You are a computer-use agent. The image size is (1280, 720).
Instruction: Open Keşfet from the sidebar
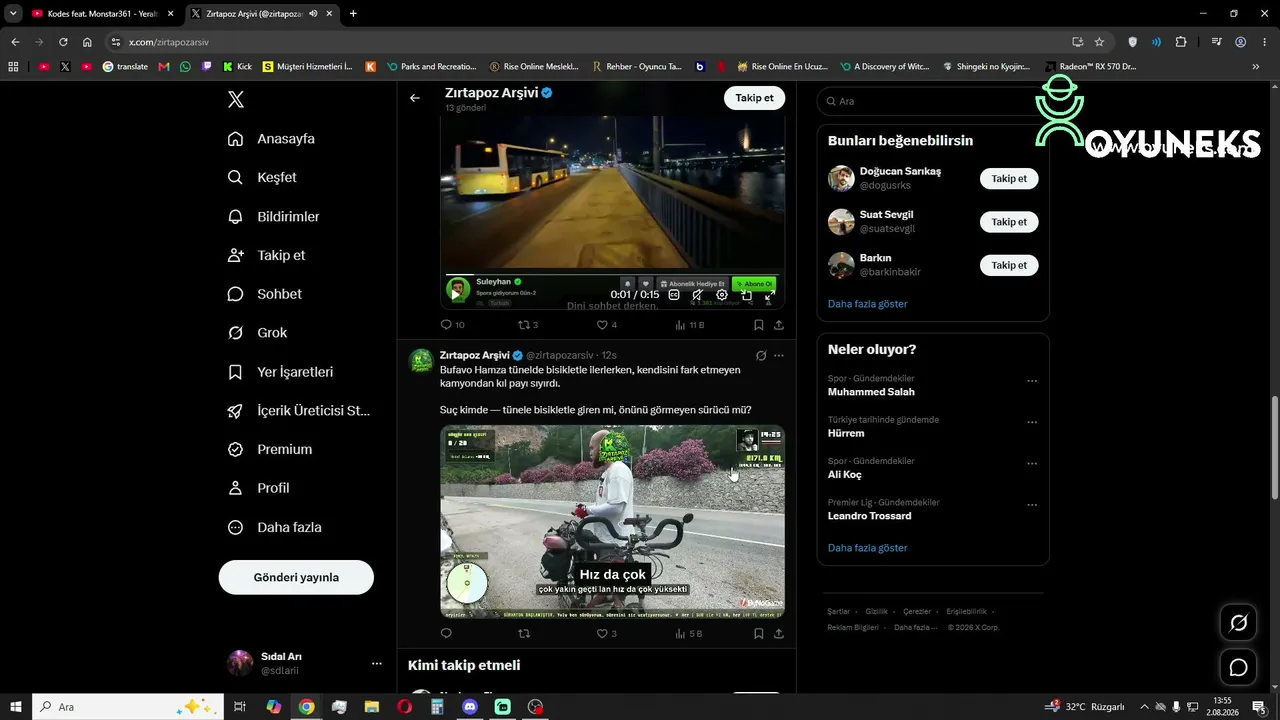tap(263, 177)
